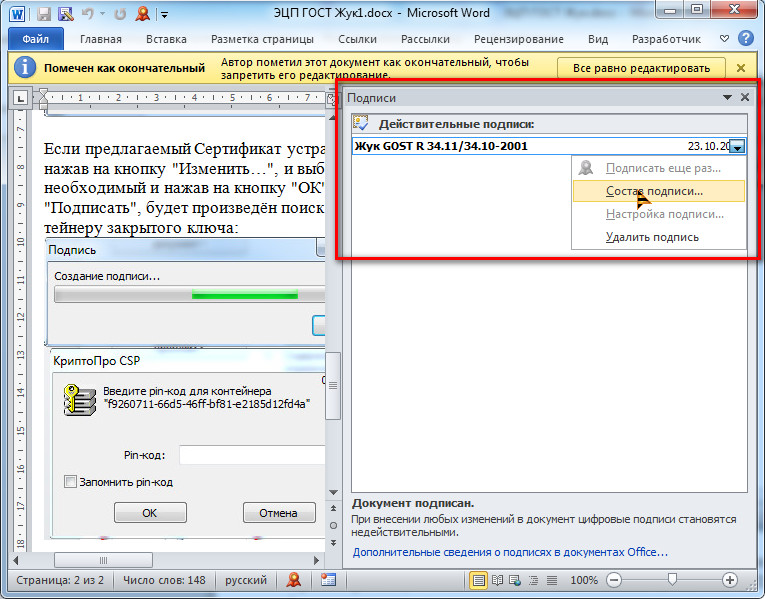The image size is (765, 599).
Task: Click the red signature ribbon icon in toolbar
Action: [142, 14]
